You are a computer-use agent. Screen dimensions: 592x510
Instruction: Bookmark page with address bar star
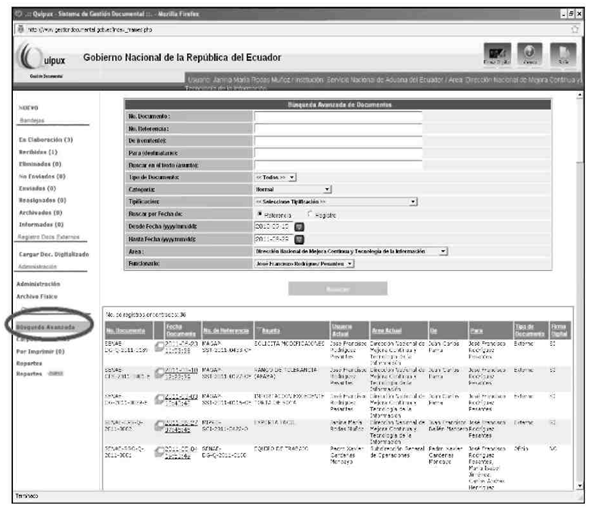click(x=575, y=29)
